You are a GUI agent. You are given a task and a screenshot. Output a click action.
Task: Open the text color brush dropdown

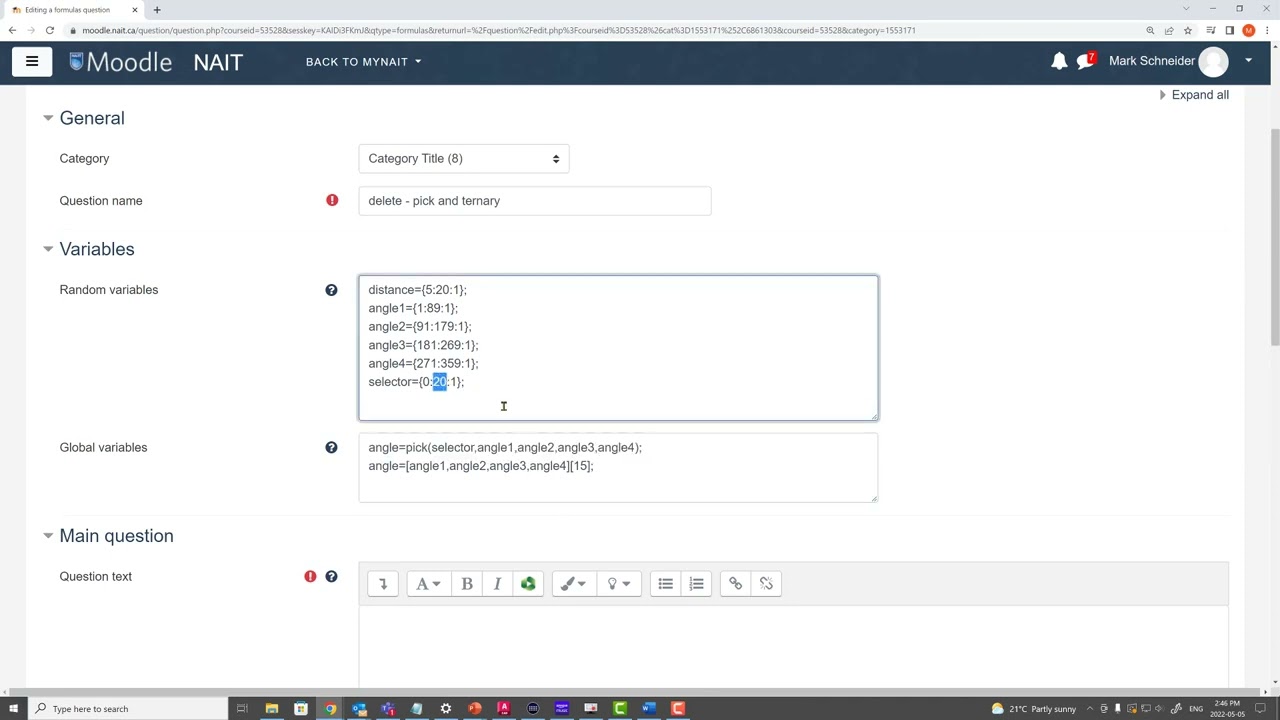click(x=573, y=584)
